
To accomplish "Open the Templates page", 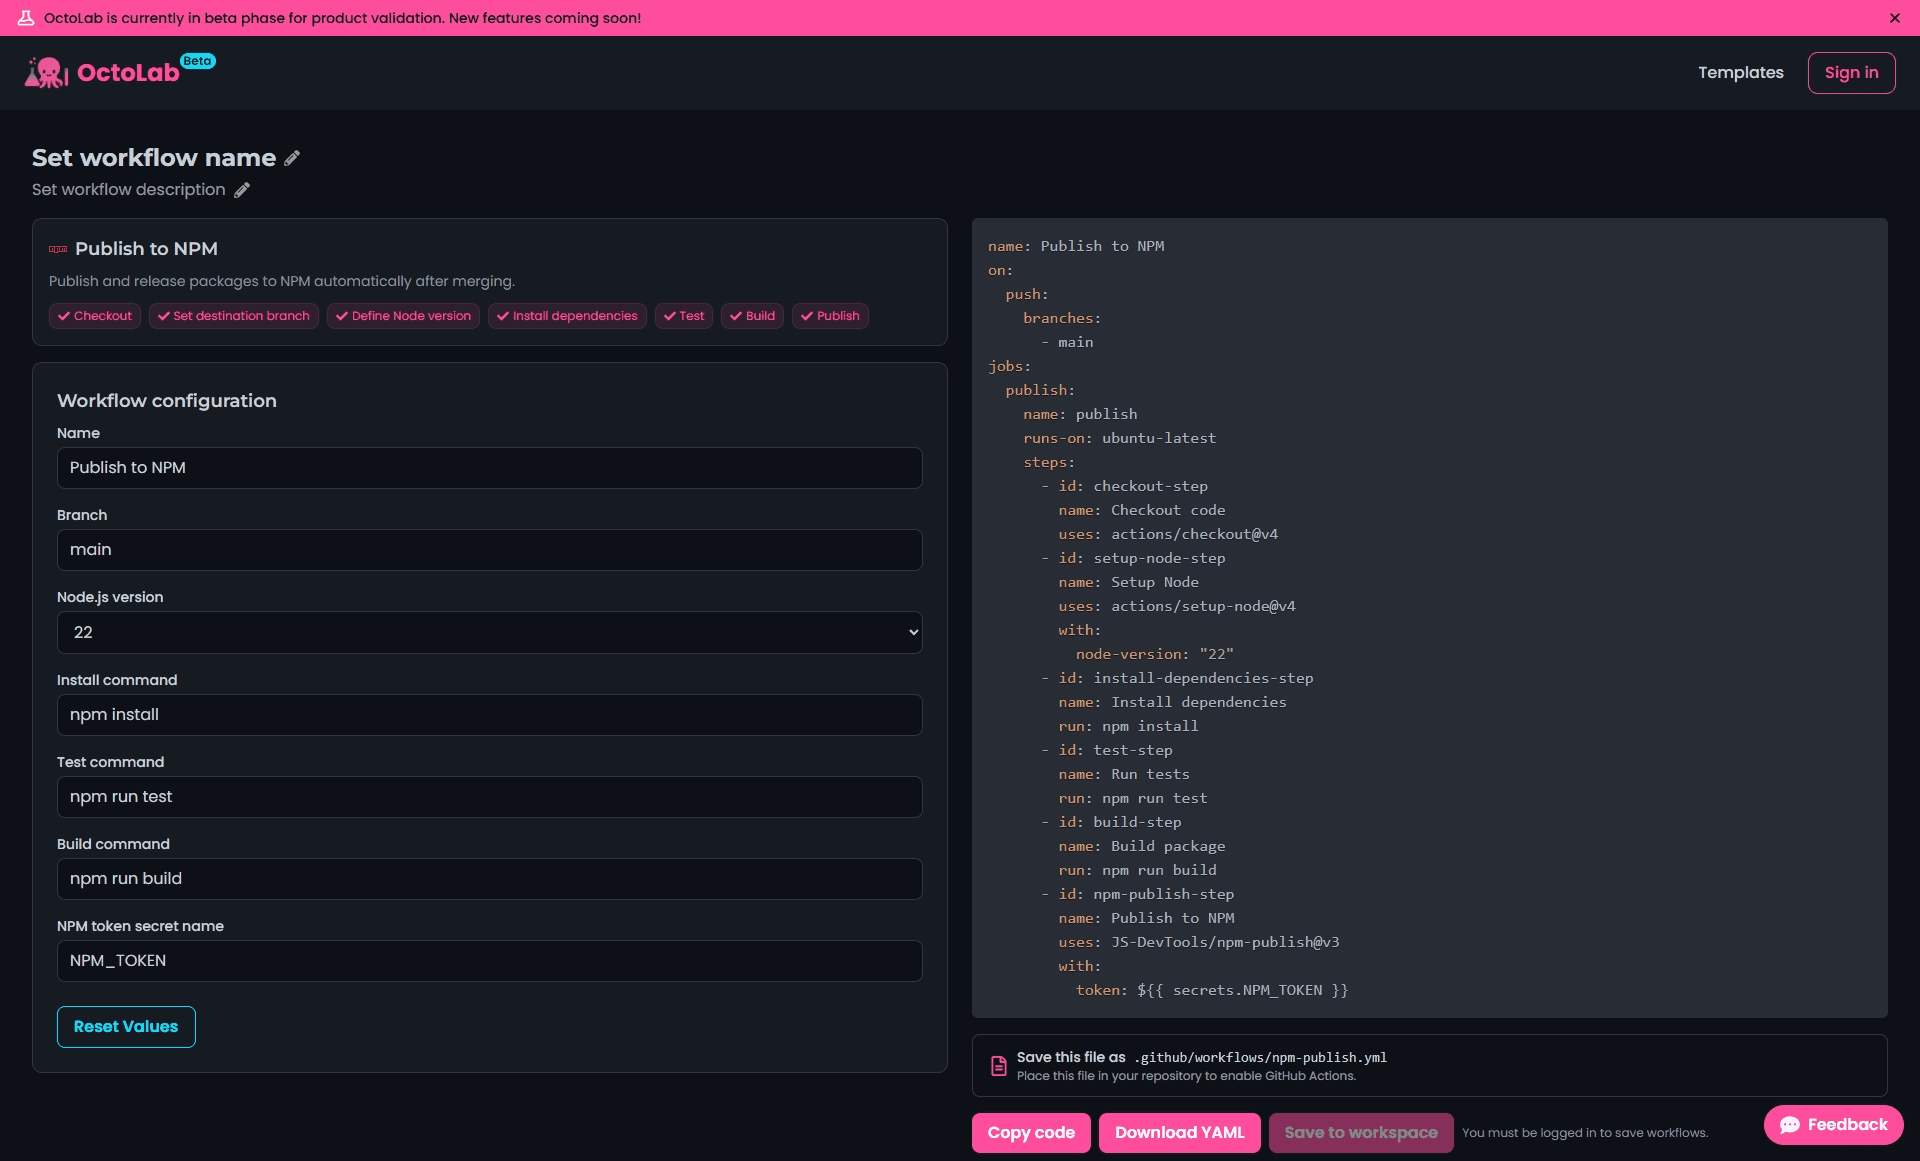I will pyautogui.click(x=1741, y=73).
